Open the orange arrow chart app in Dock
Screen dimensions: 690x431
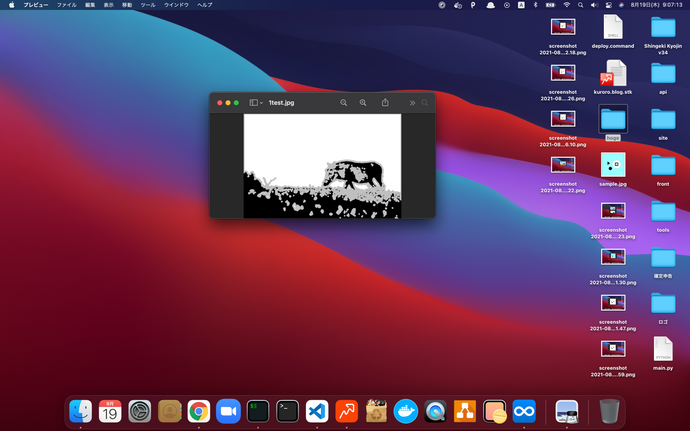tap(347, 411)
